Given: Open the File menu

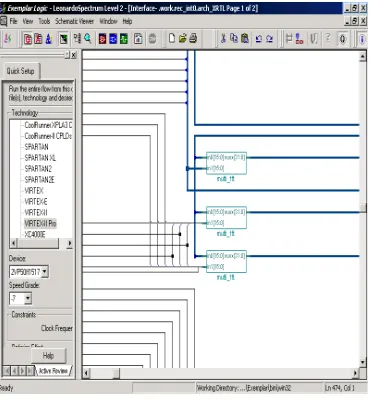Looking at the screenshot, I should 13,21.
